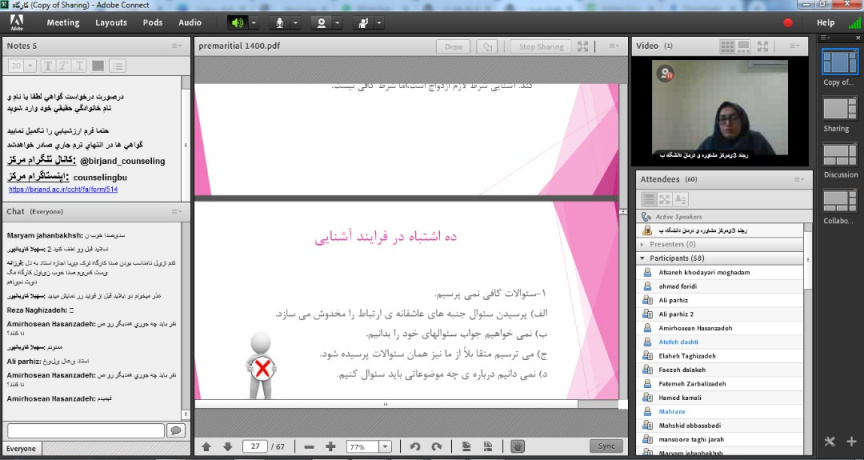
Task: Select Attendees breakout room view icon
Action: [x=665, y=199]
